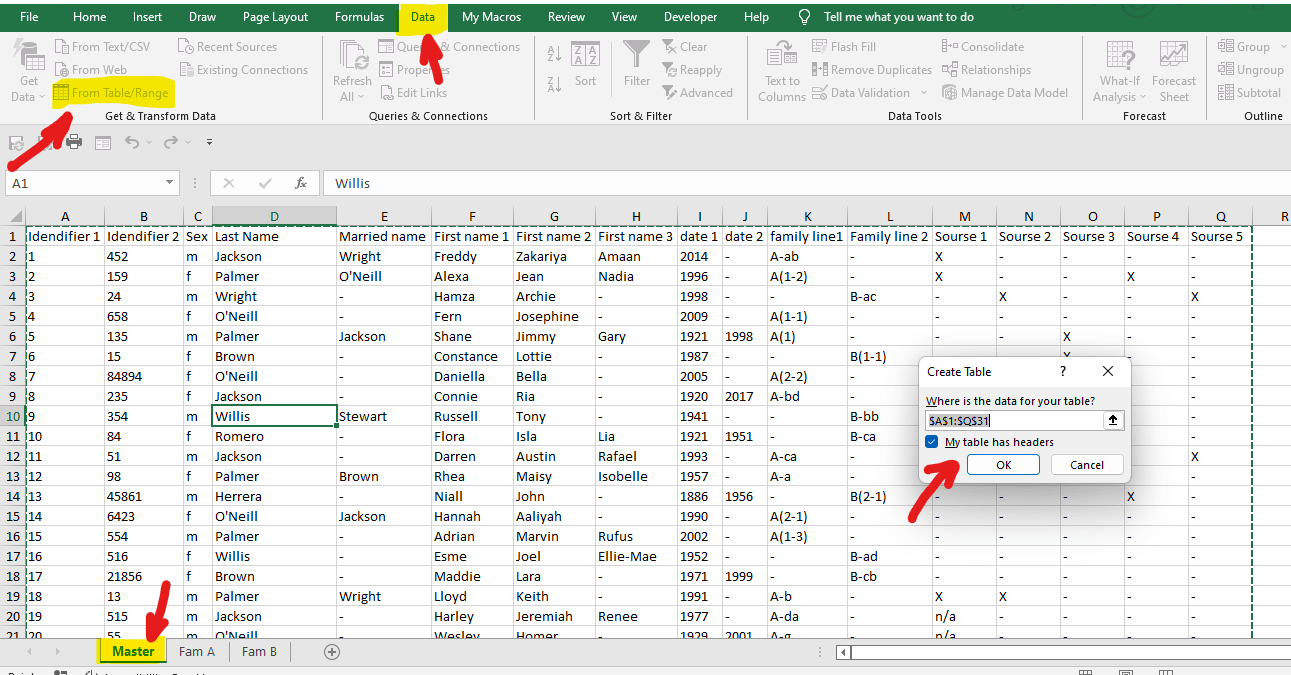Toggle 'My table has headers' checkbox
1291x675 pixels.
[931, 442]
